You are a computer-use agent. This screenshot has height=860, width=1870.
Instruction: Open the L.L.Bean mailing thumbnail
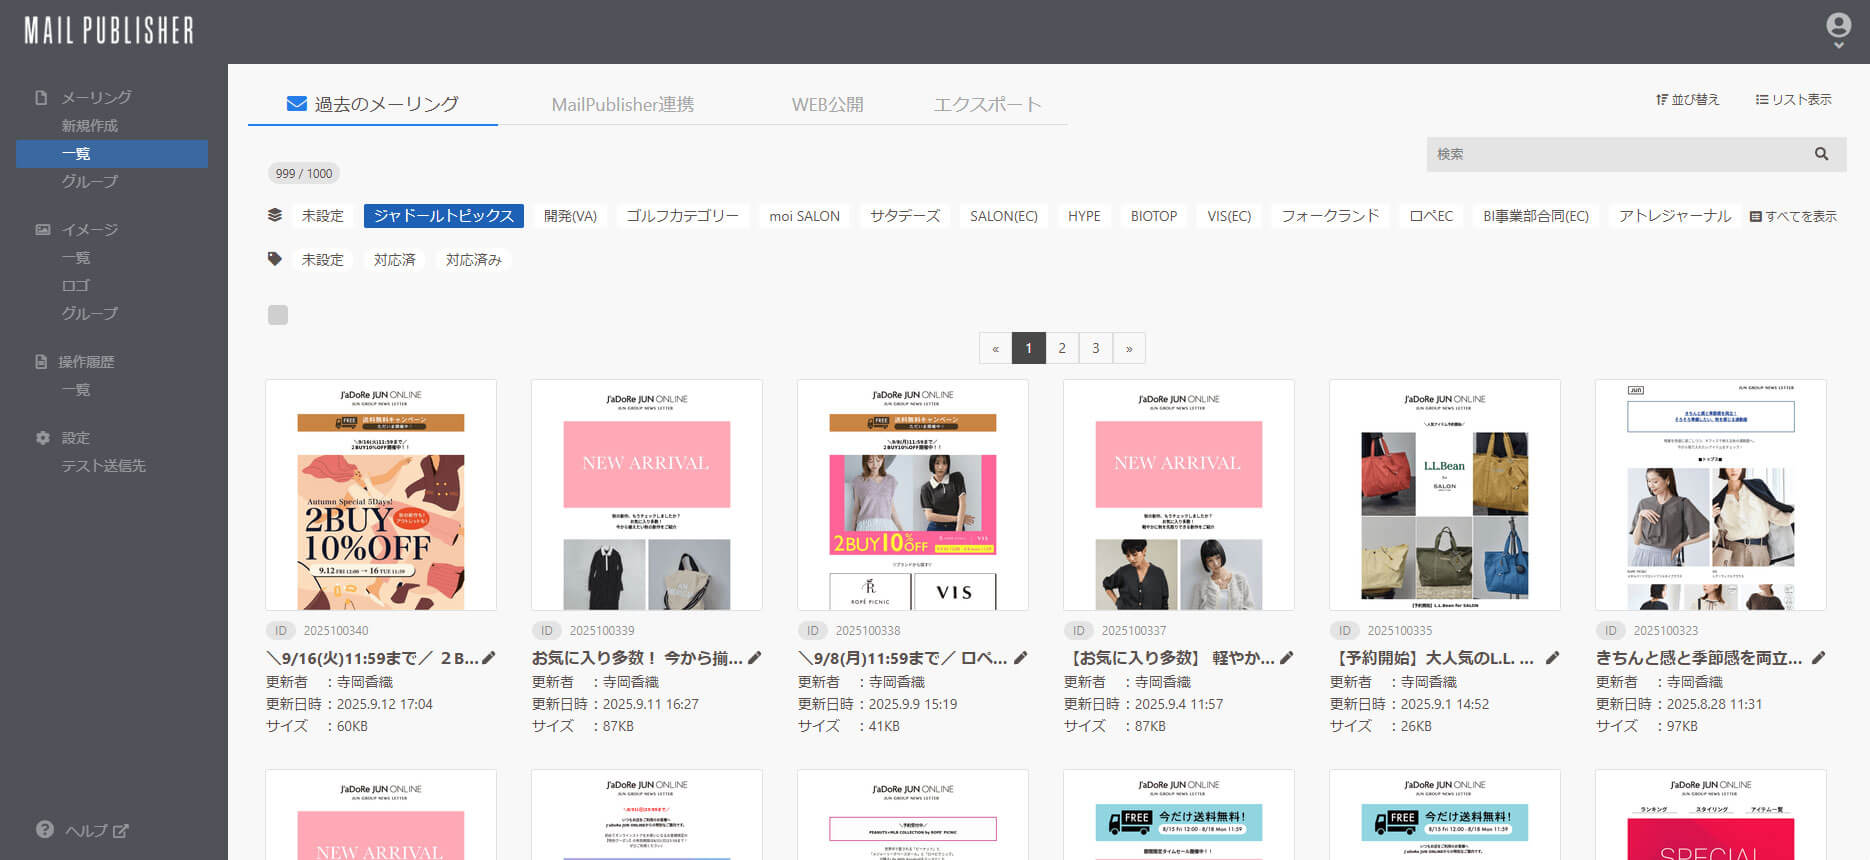pos(1444,495)
